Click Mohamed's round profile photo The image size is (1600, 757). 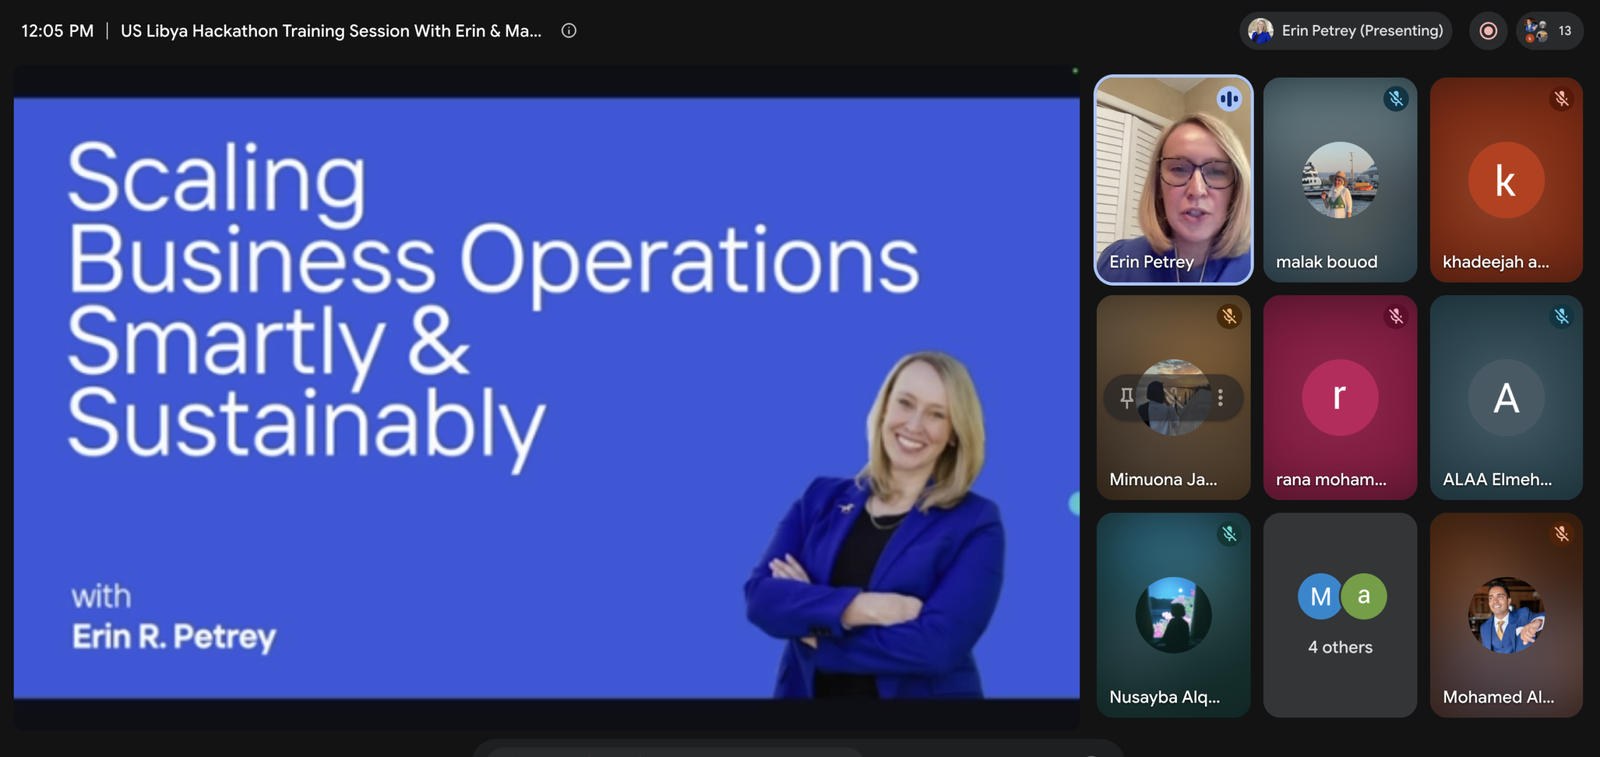pos(1506,615)
